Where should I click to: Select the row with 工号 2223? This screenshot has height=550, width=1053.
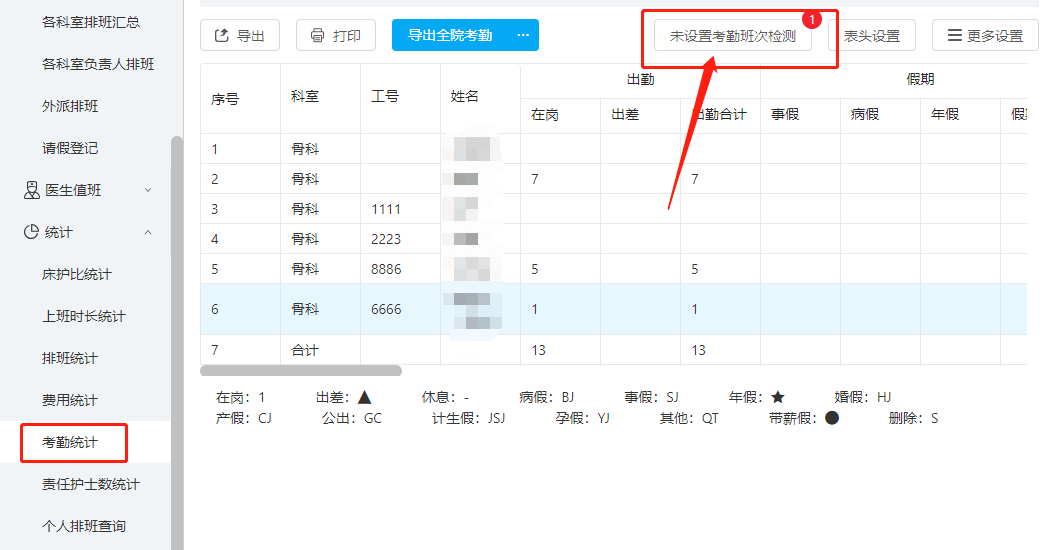pos(613,239)
